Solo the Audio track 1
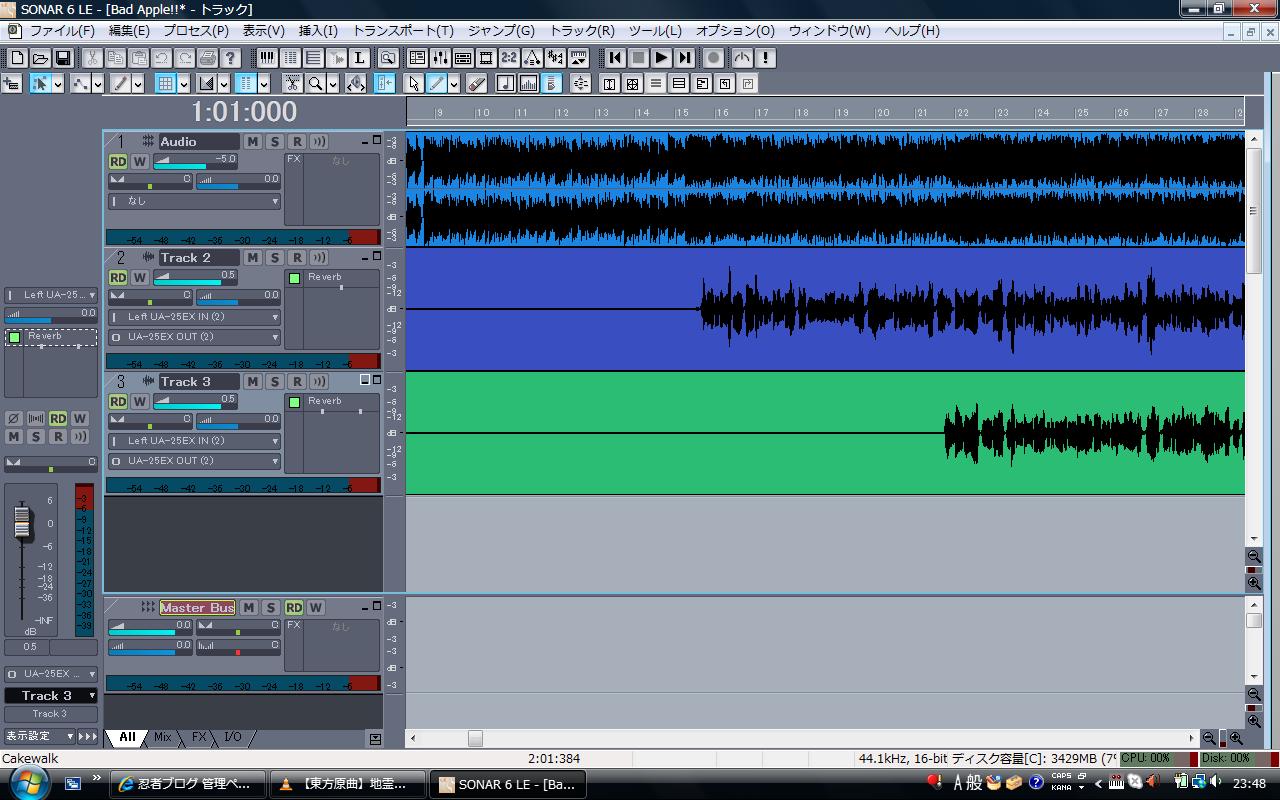 click(x=274, y=142)
